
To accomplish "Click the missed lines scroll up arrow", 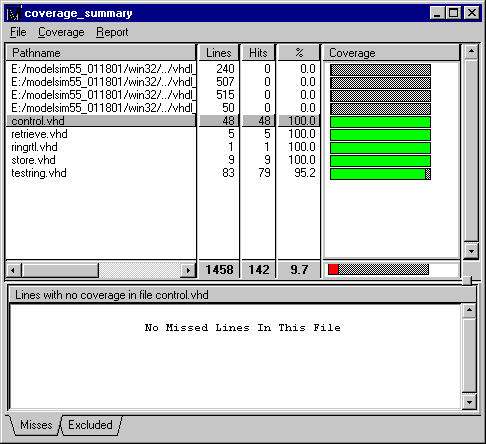I will (x=469, y=310).
